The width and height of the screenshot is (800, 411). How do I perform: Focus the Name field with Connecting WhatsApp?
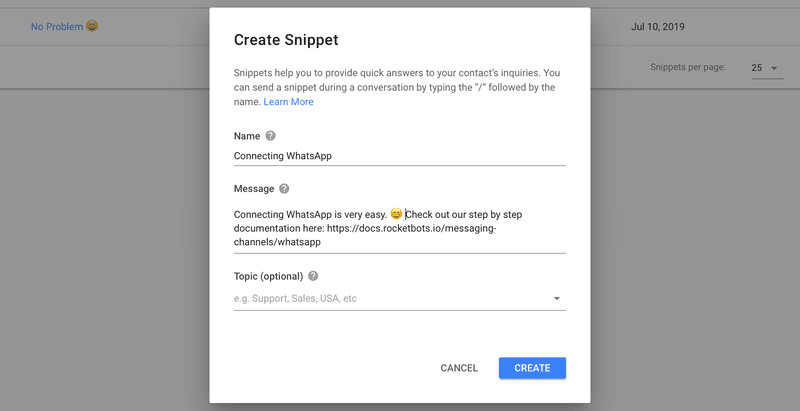point(399,156)
